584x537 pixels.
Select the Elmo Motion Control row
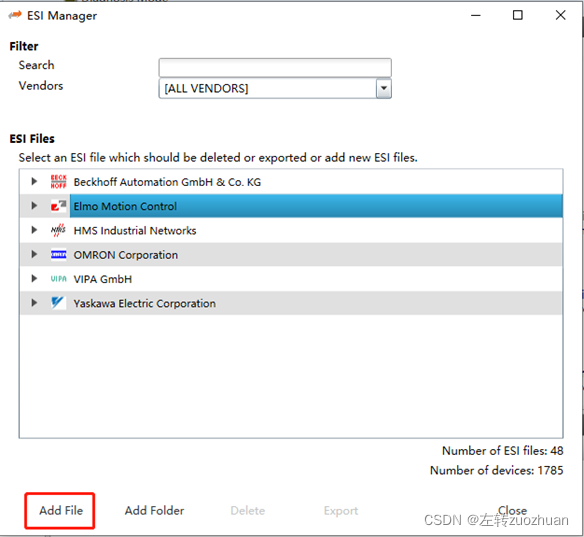[x=291, y=206]
